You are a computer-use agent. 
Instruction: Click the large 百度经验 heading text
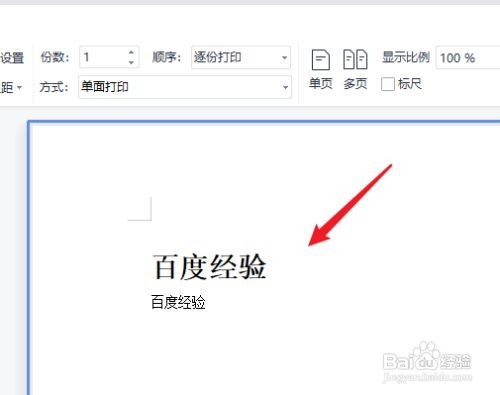pos(209,267)
